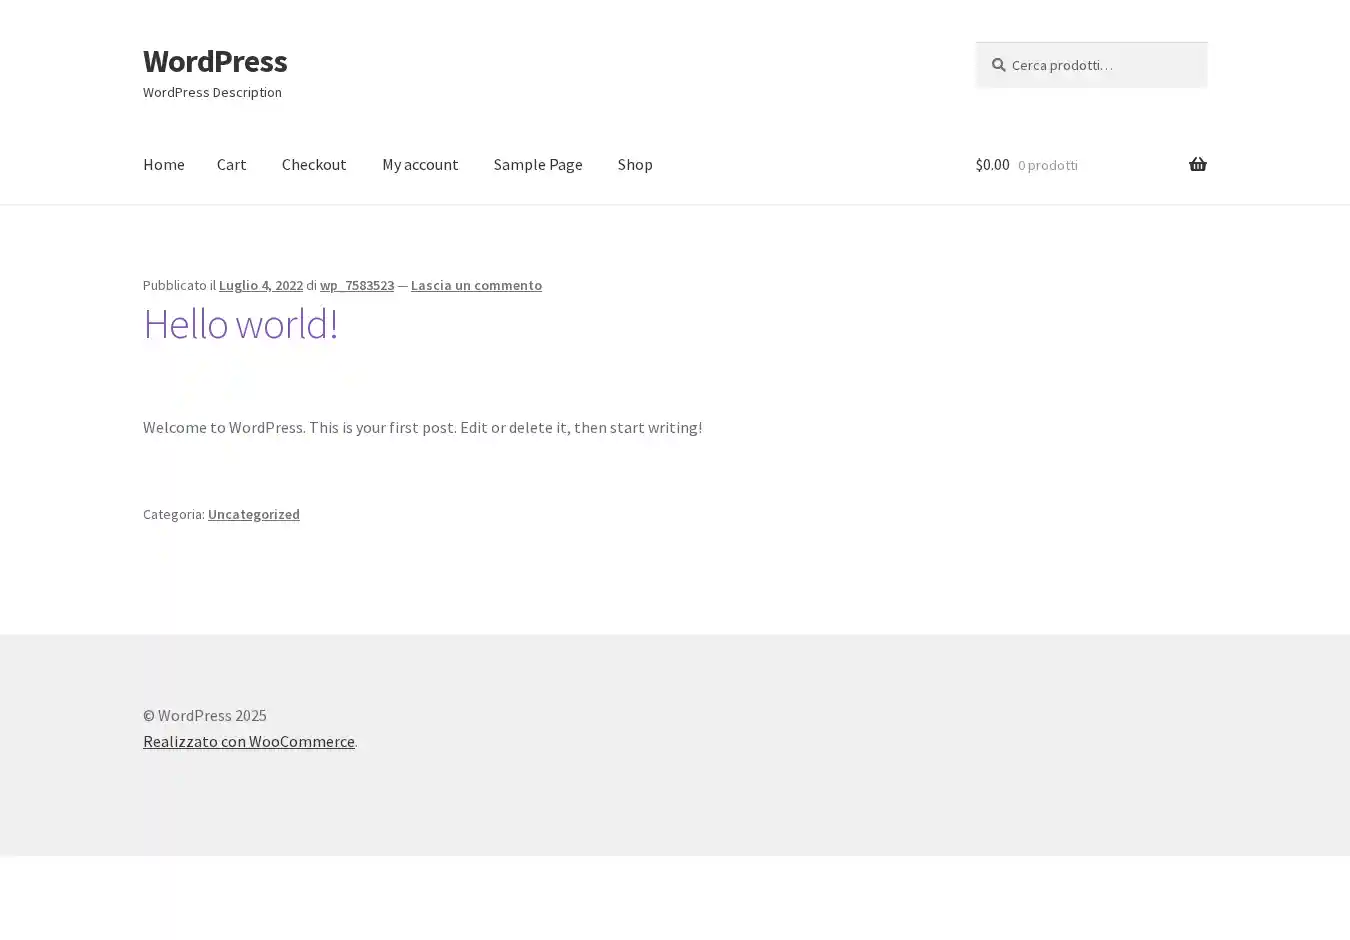Visit the Shop menu link
Image resolution: width=1350 pixels, height=940 pixels.
[635, 164]
